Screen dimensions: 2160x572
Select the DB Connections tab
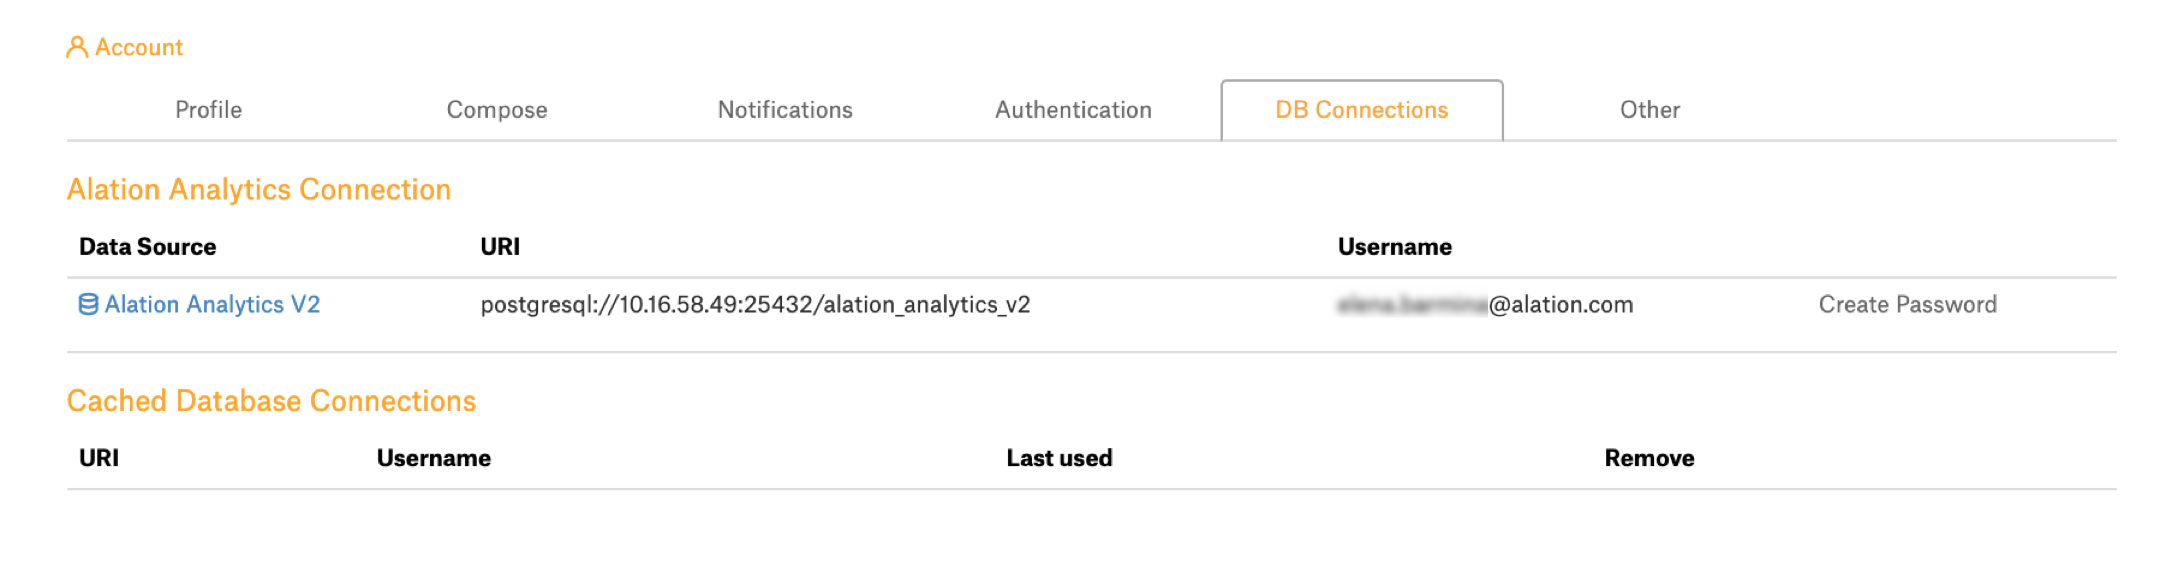click(x=1362, y=110)
